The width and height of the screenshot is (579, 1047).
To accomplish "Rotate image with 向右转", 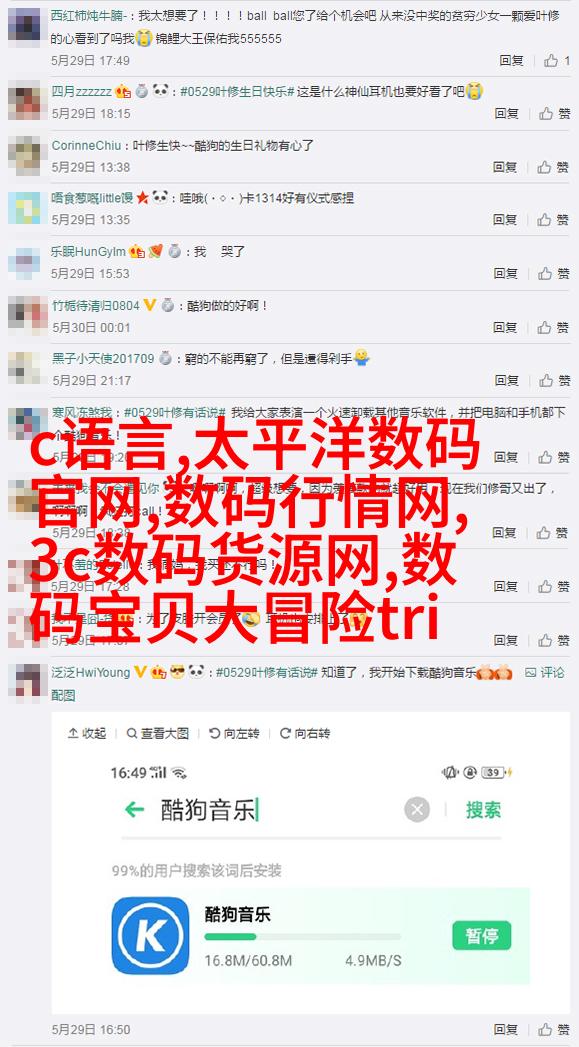I will coord(305,733).
